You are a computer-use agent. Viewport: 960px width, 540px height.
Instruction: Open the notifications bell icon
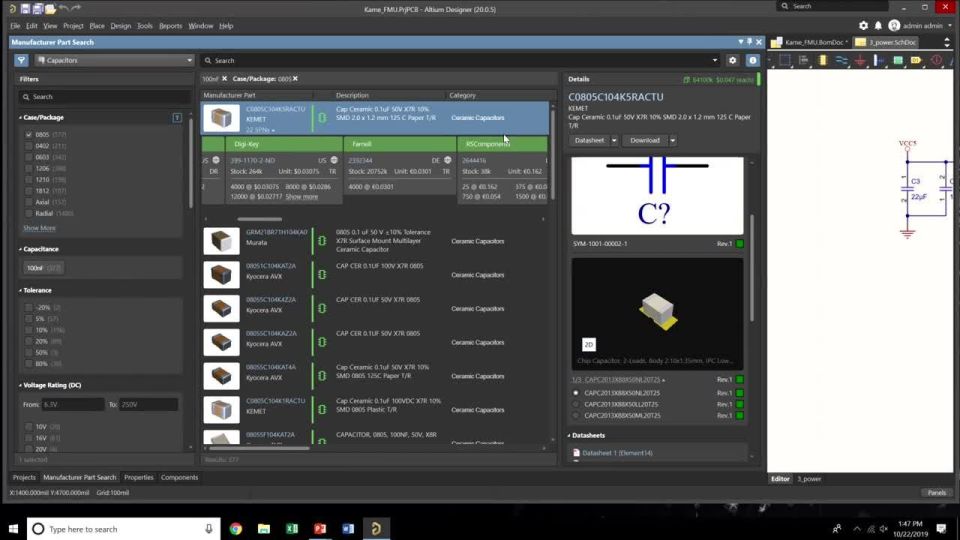coord(878,26)
